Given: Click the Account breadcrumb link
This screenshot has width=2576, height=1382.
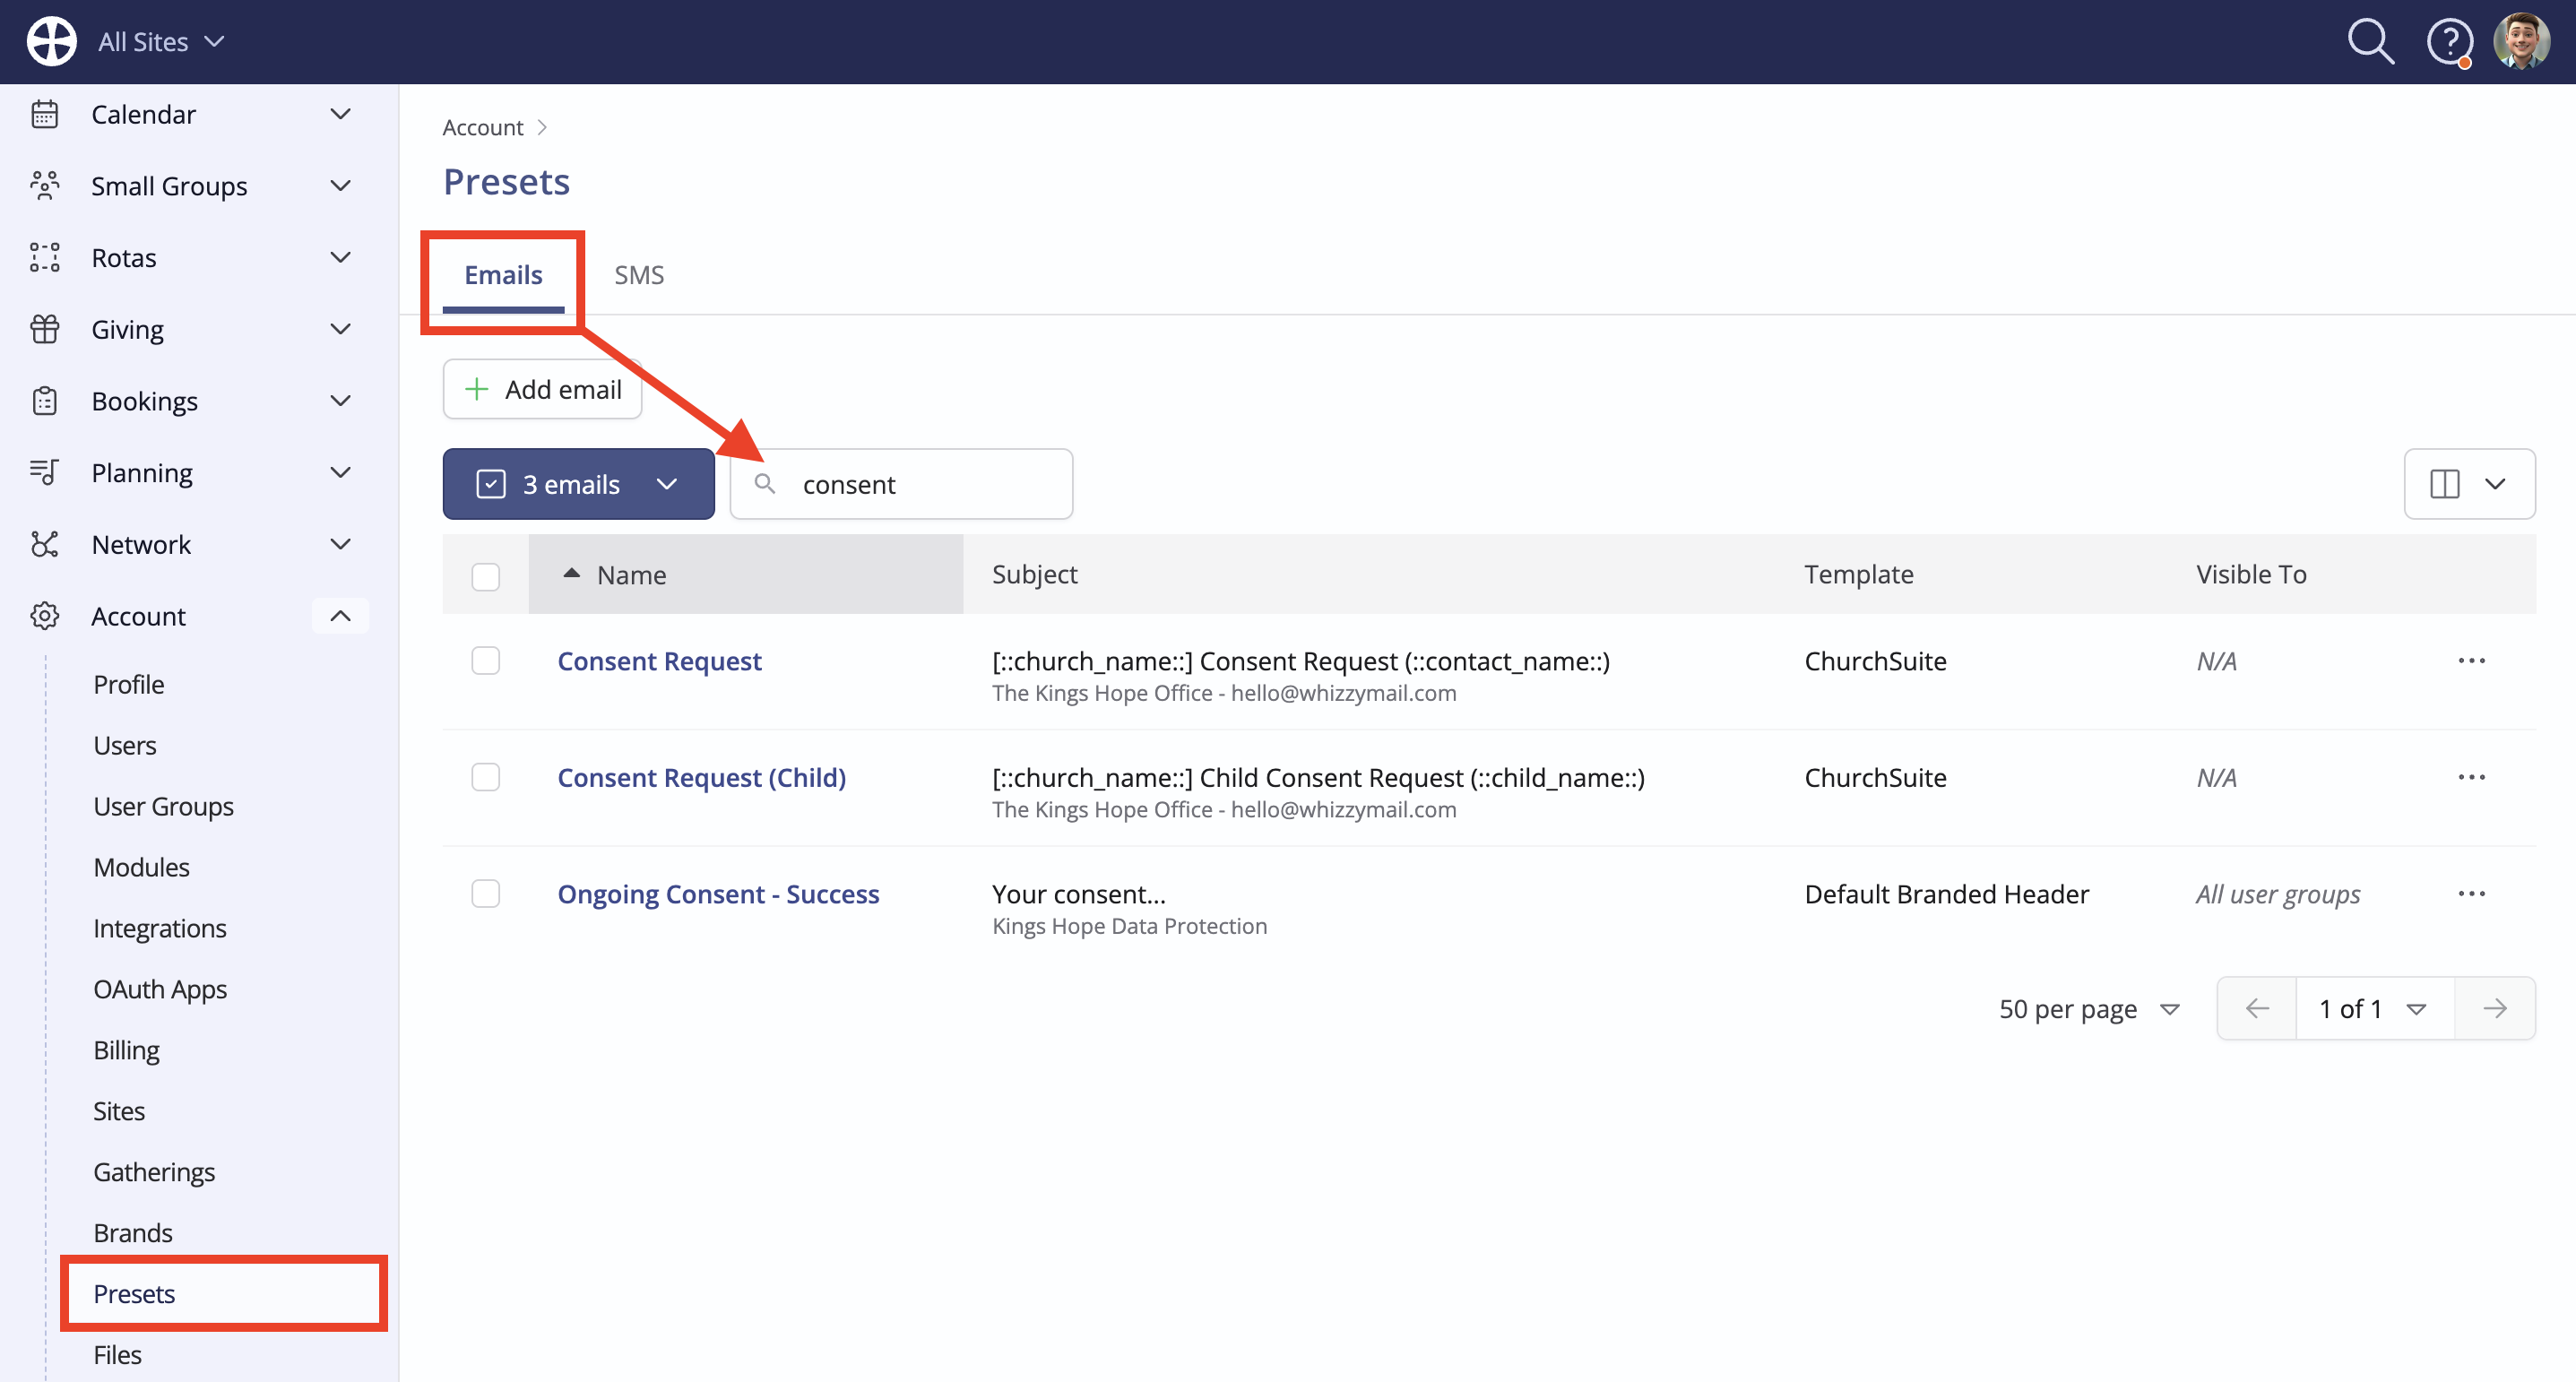Looking at the screenshot, I should click(482, 127).
